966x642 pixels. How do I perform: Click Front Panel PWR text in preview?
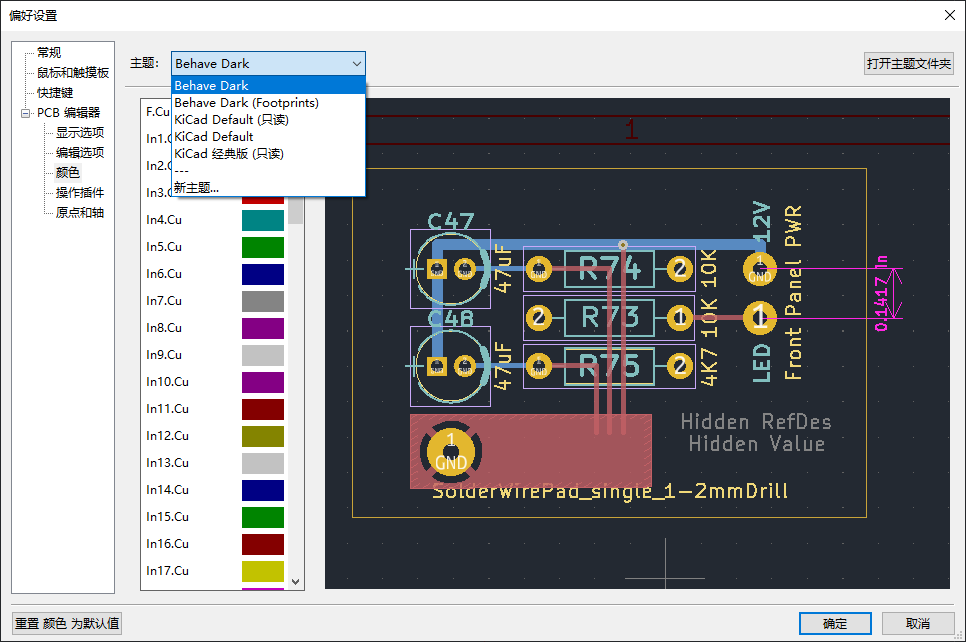pyautogui.click(x=793, y=293)
